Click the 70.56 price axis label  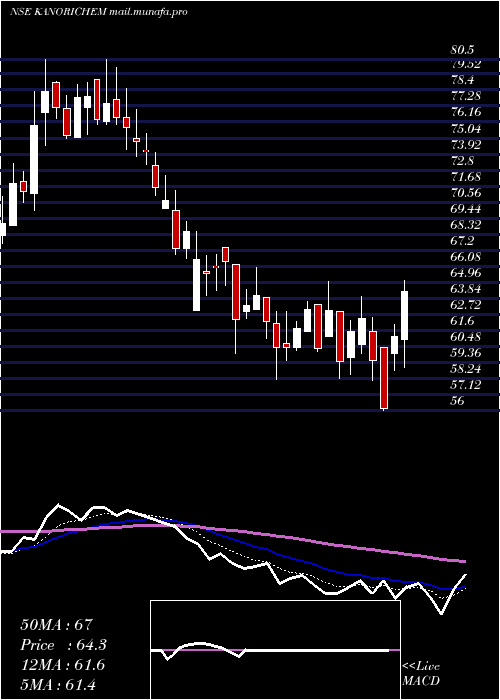click(466, 193)
